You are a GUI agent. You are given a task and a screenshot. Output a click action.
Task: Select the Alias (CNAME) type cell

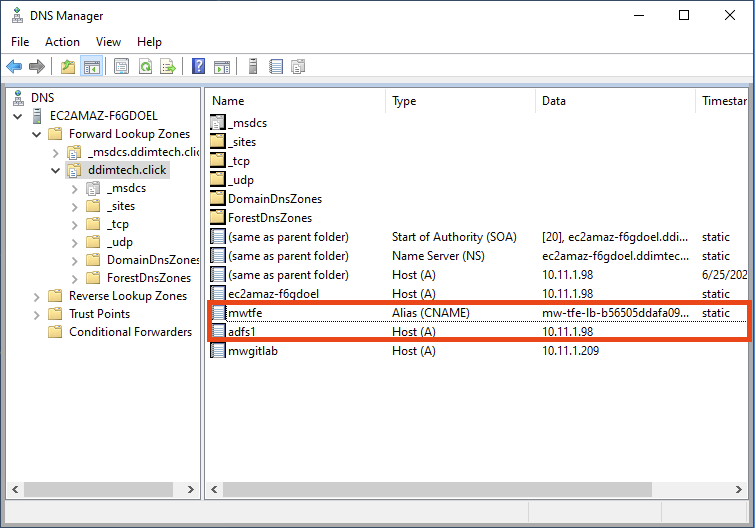tap(430, 313)
